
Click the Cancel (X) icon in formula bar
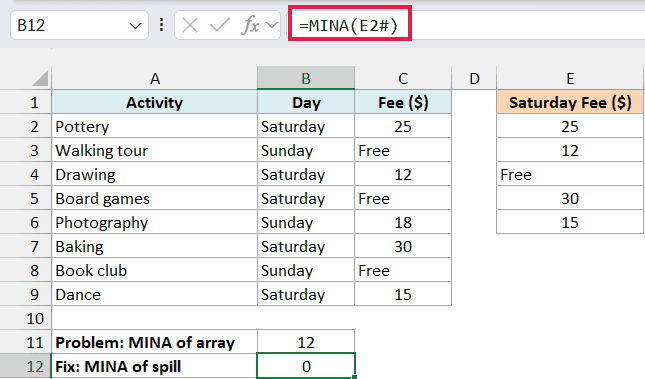190,26
